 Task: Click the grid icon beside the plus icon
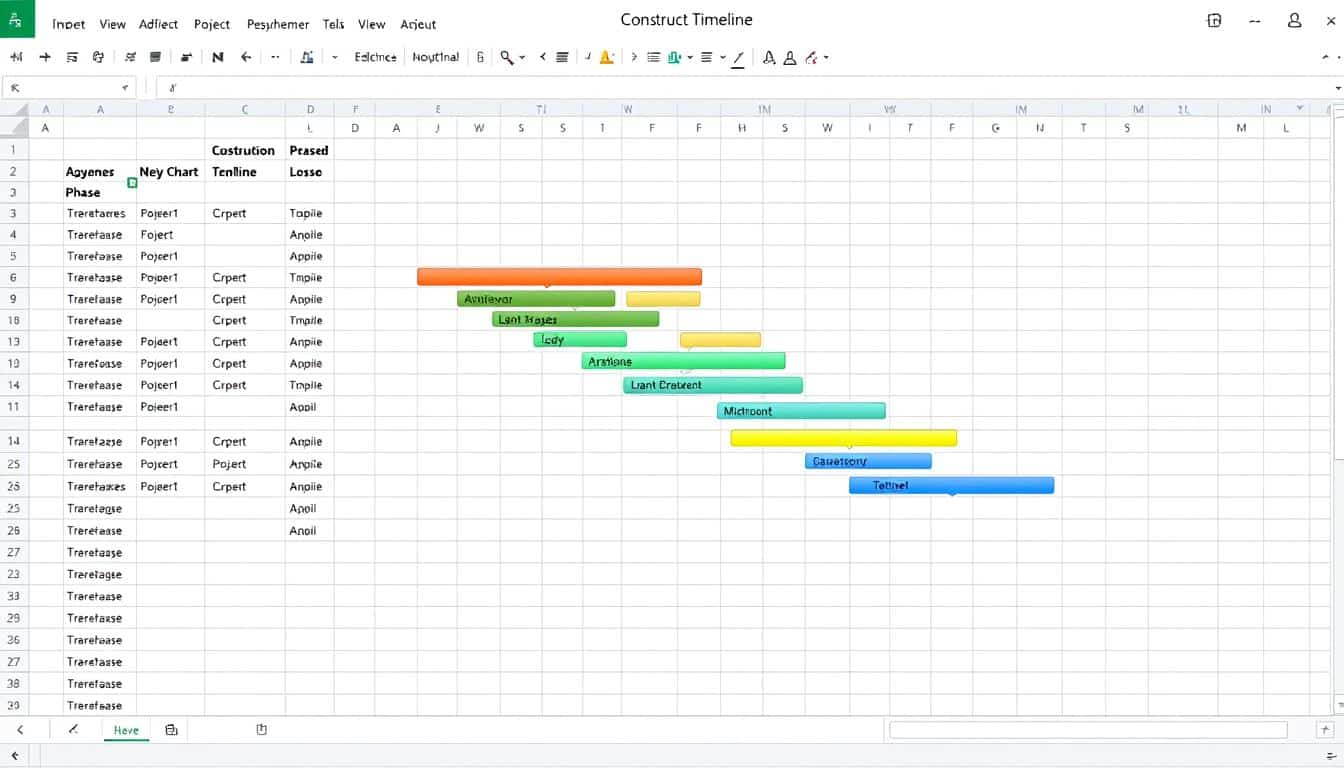coord(72,58)
